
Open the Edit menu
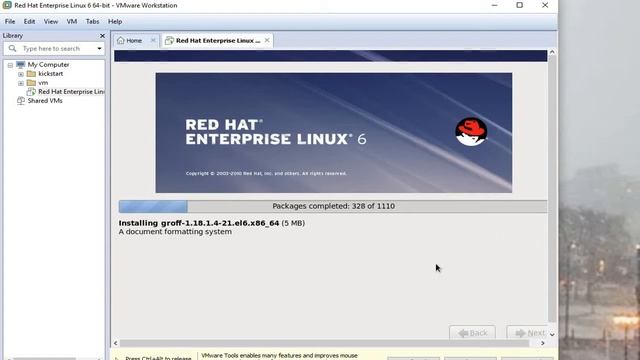pyautogui.click(x=29, y=21)
